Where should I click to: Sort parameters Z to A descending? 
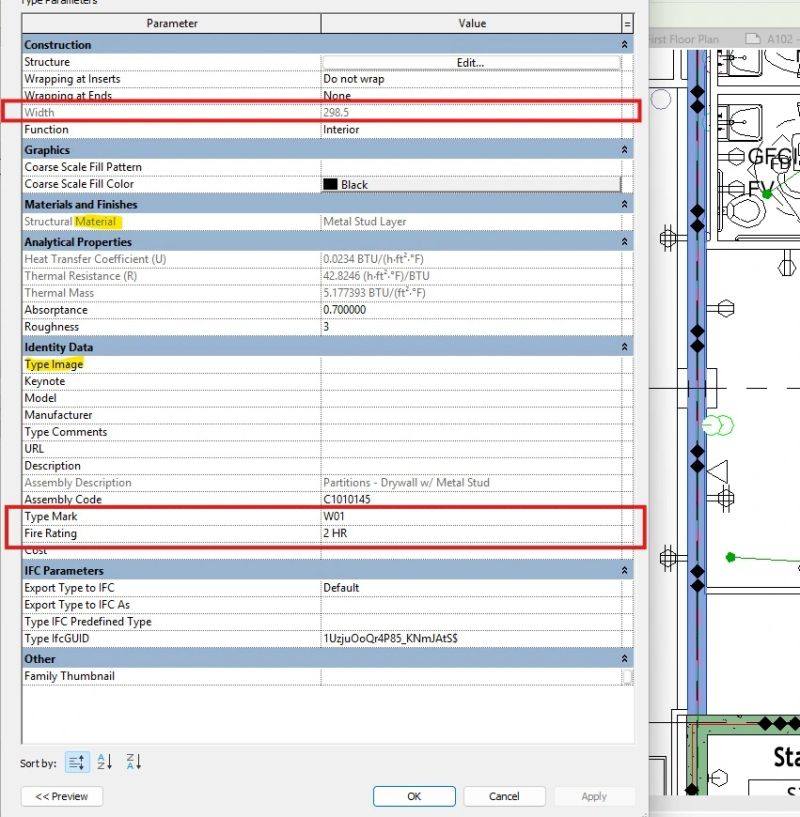point(133,763)
